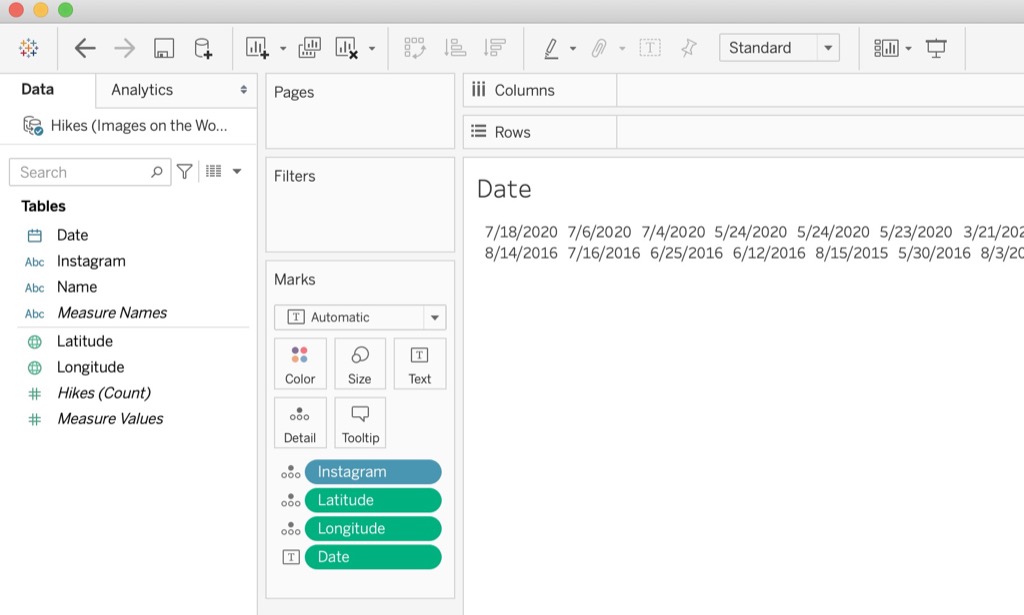Open the Detail shelf on the Marks card
The image size is (1024, 615).
[300, 421]
